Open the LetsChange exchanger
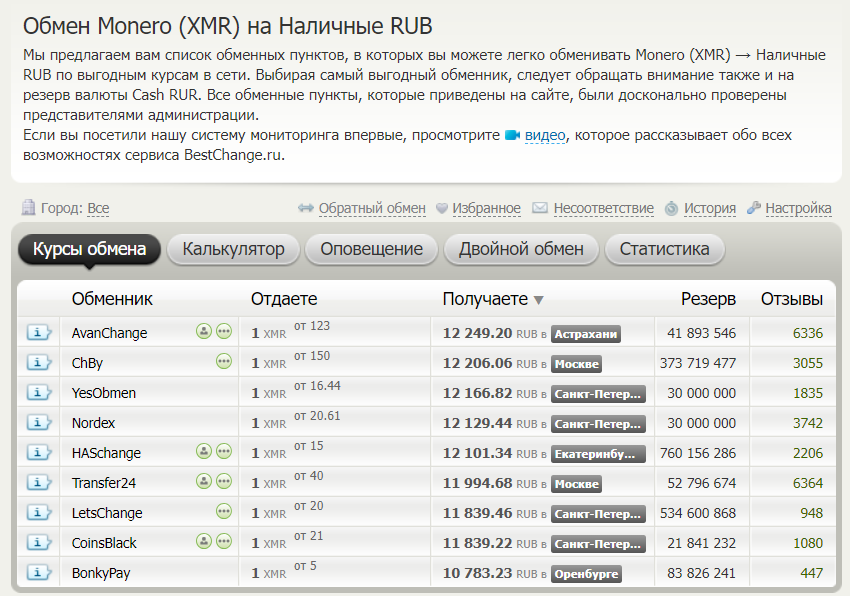 pyautogui.click(x=107, y=513)
